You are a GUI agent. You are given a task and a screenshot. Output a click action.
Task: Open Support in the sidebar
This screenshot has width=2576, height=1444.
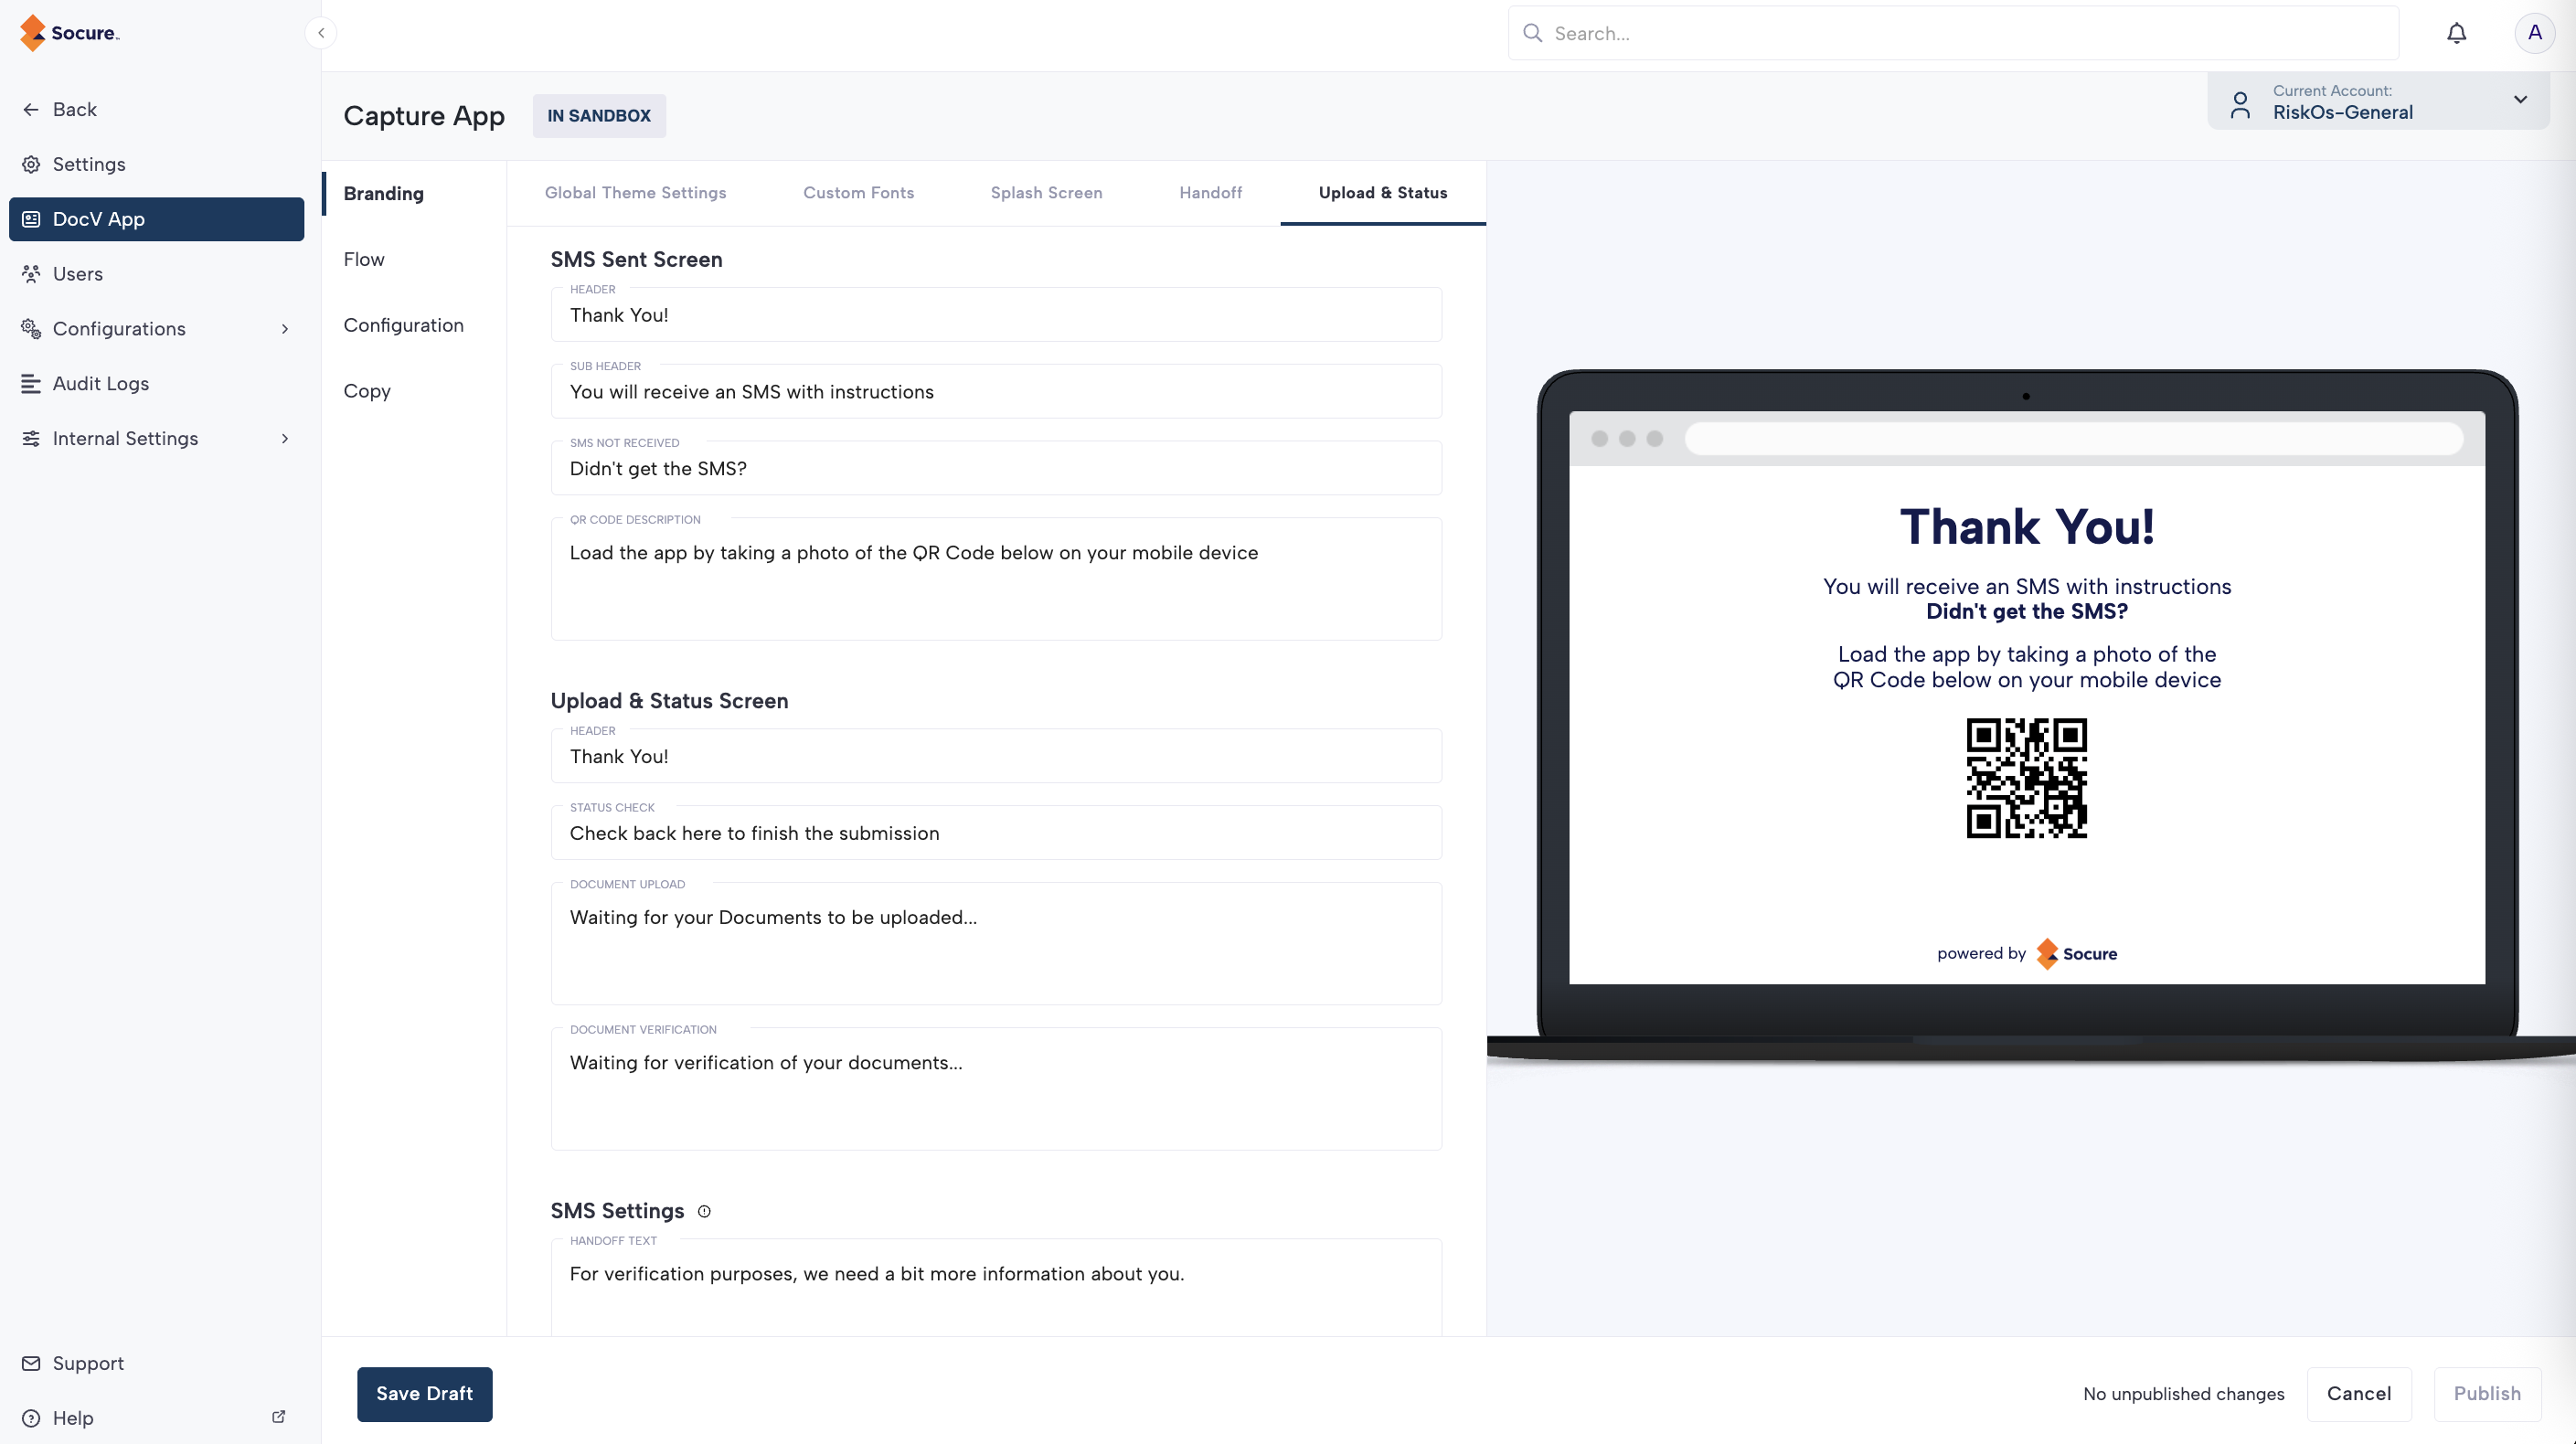[x=88, y=1363]
